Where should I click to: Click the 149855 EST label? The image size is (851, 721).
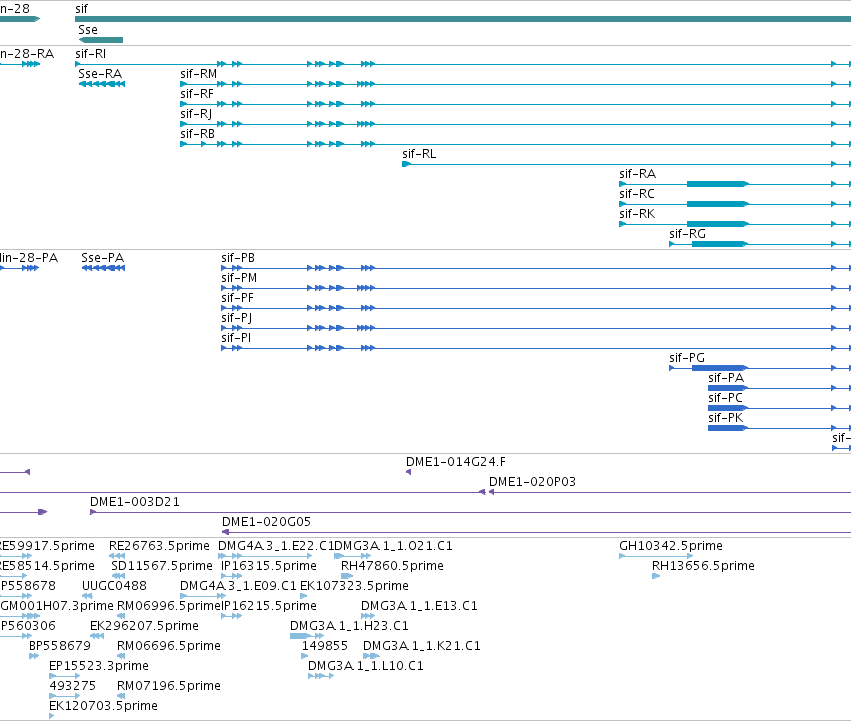325,647
